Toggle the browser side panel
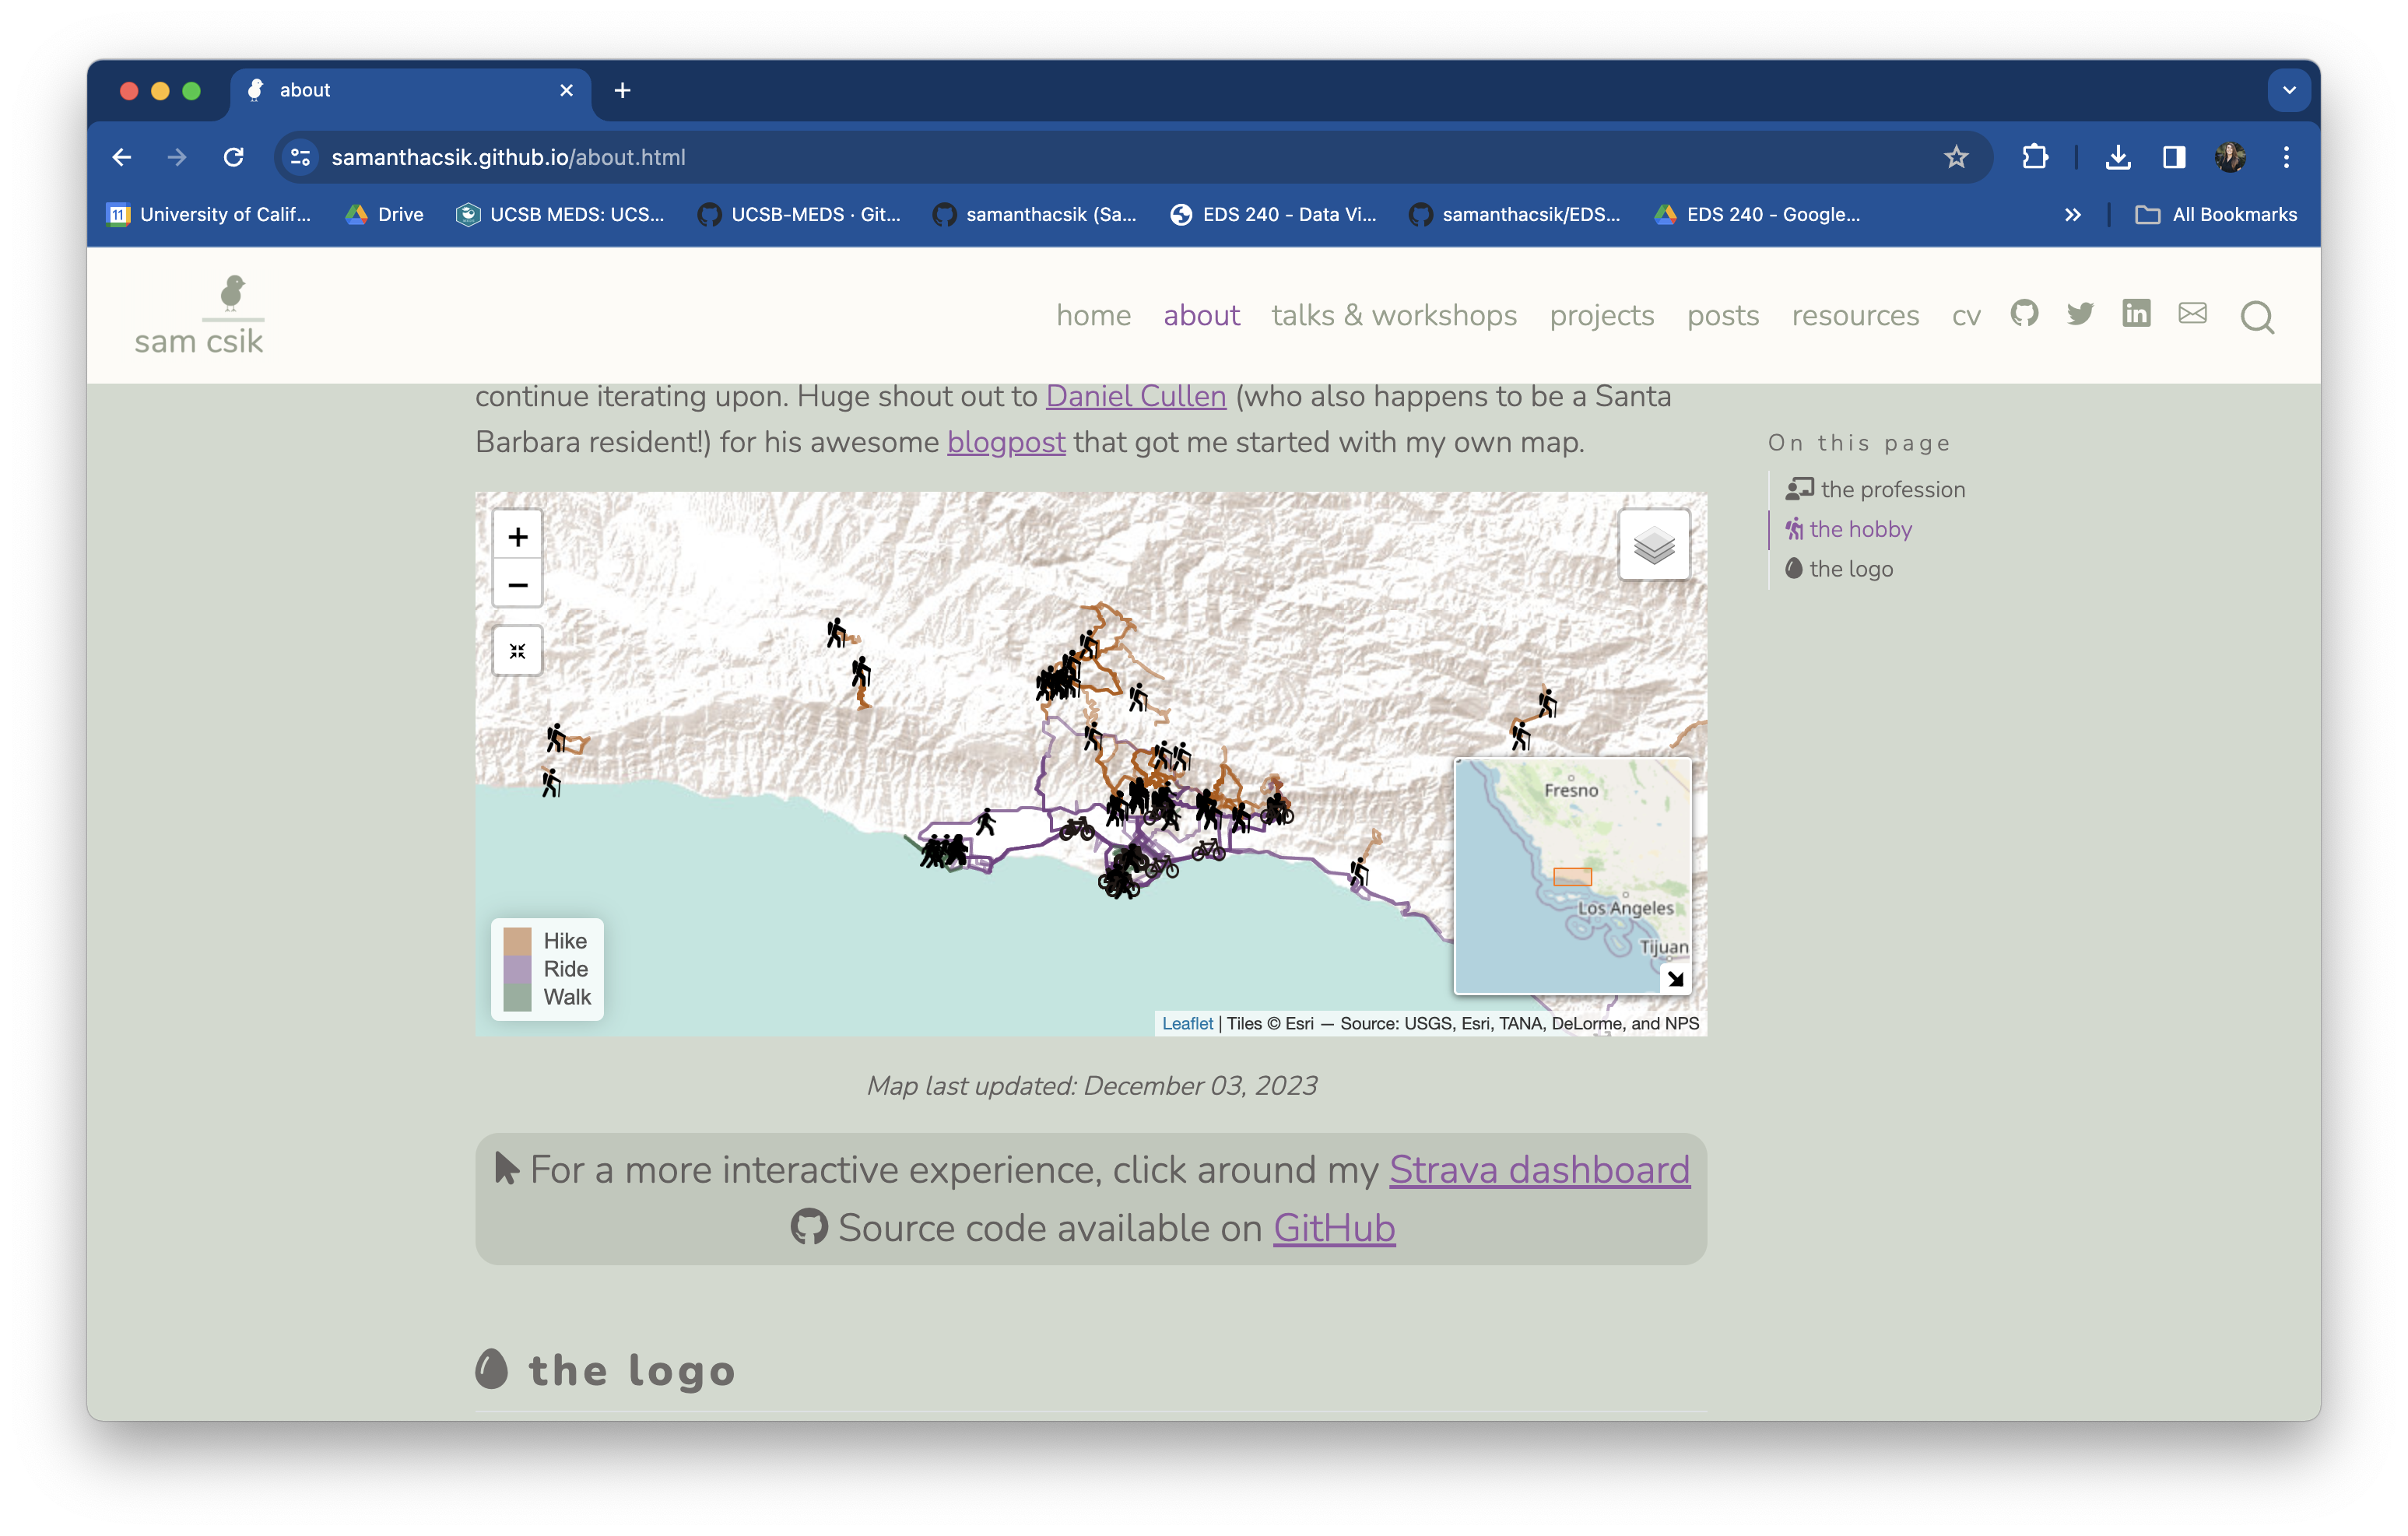The width and height of the screenshot is (2408, 1536). click(2173, 157)
